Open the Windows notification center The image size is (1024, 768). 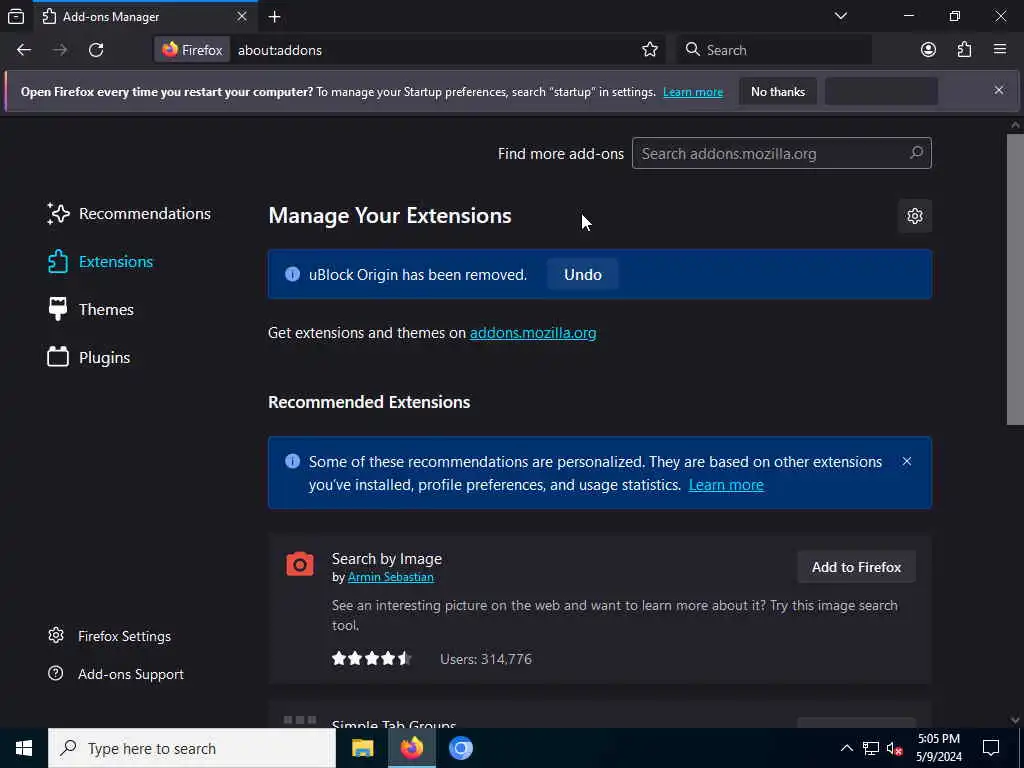tap(991, 748)
